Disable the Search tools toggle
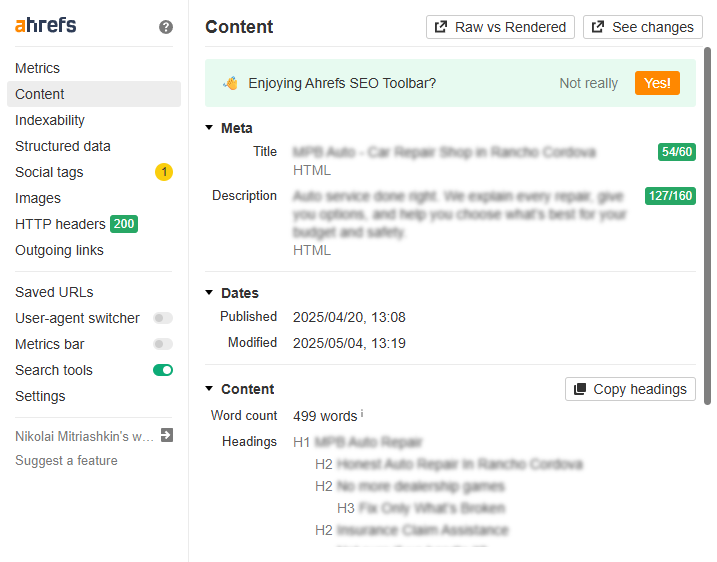717x562 pixels. [162, 370]
